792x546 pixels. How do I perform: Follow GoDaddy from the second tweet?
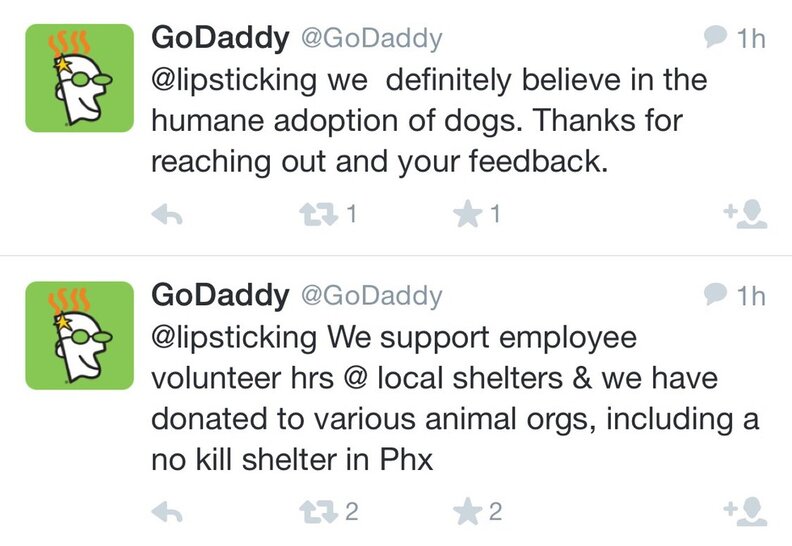click(744, 512)
